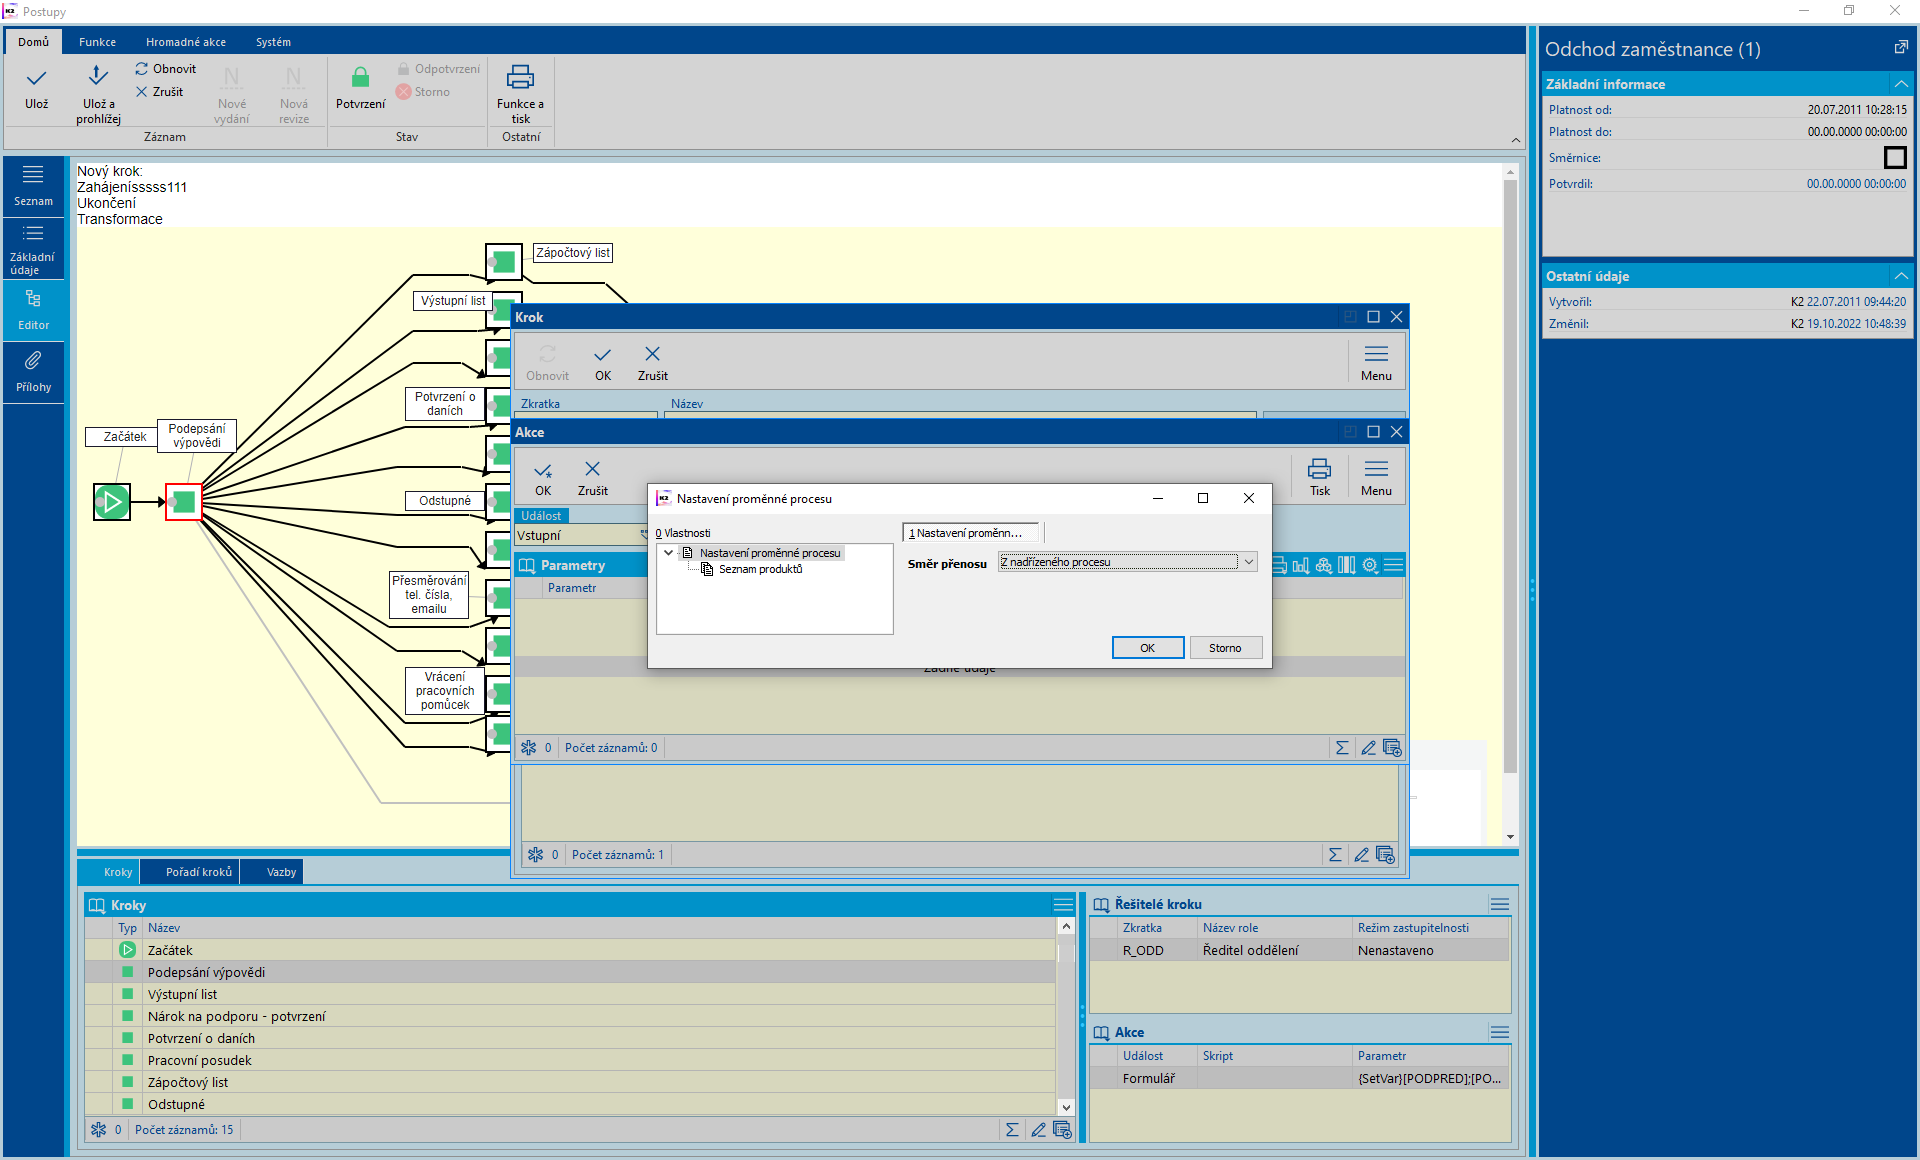Image resolution: width=1920 pixels, height=1160 pixels.
Task: Click the green Začátek start node
Action: (112, 501)
